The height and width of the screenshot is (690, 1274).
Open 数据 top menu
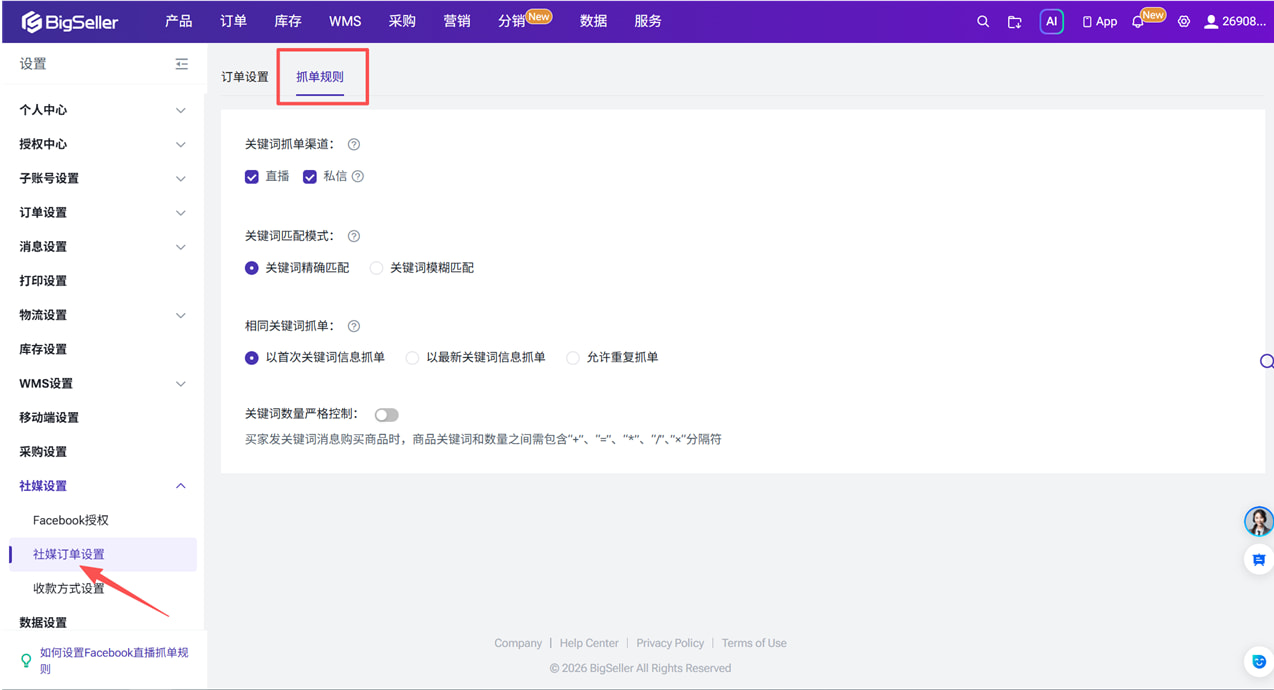(x=593, y=21)
